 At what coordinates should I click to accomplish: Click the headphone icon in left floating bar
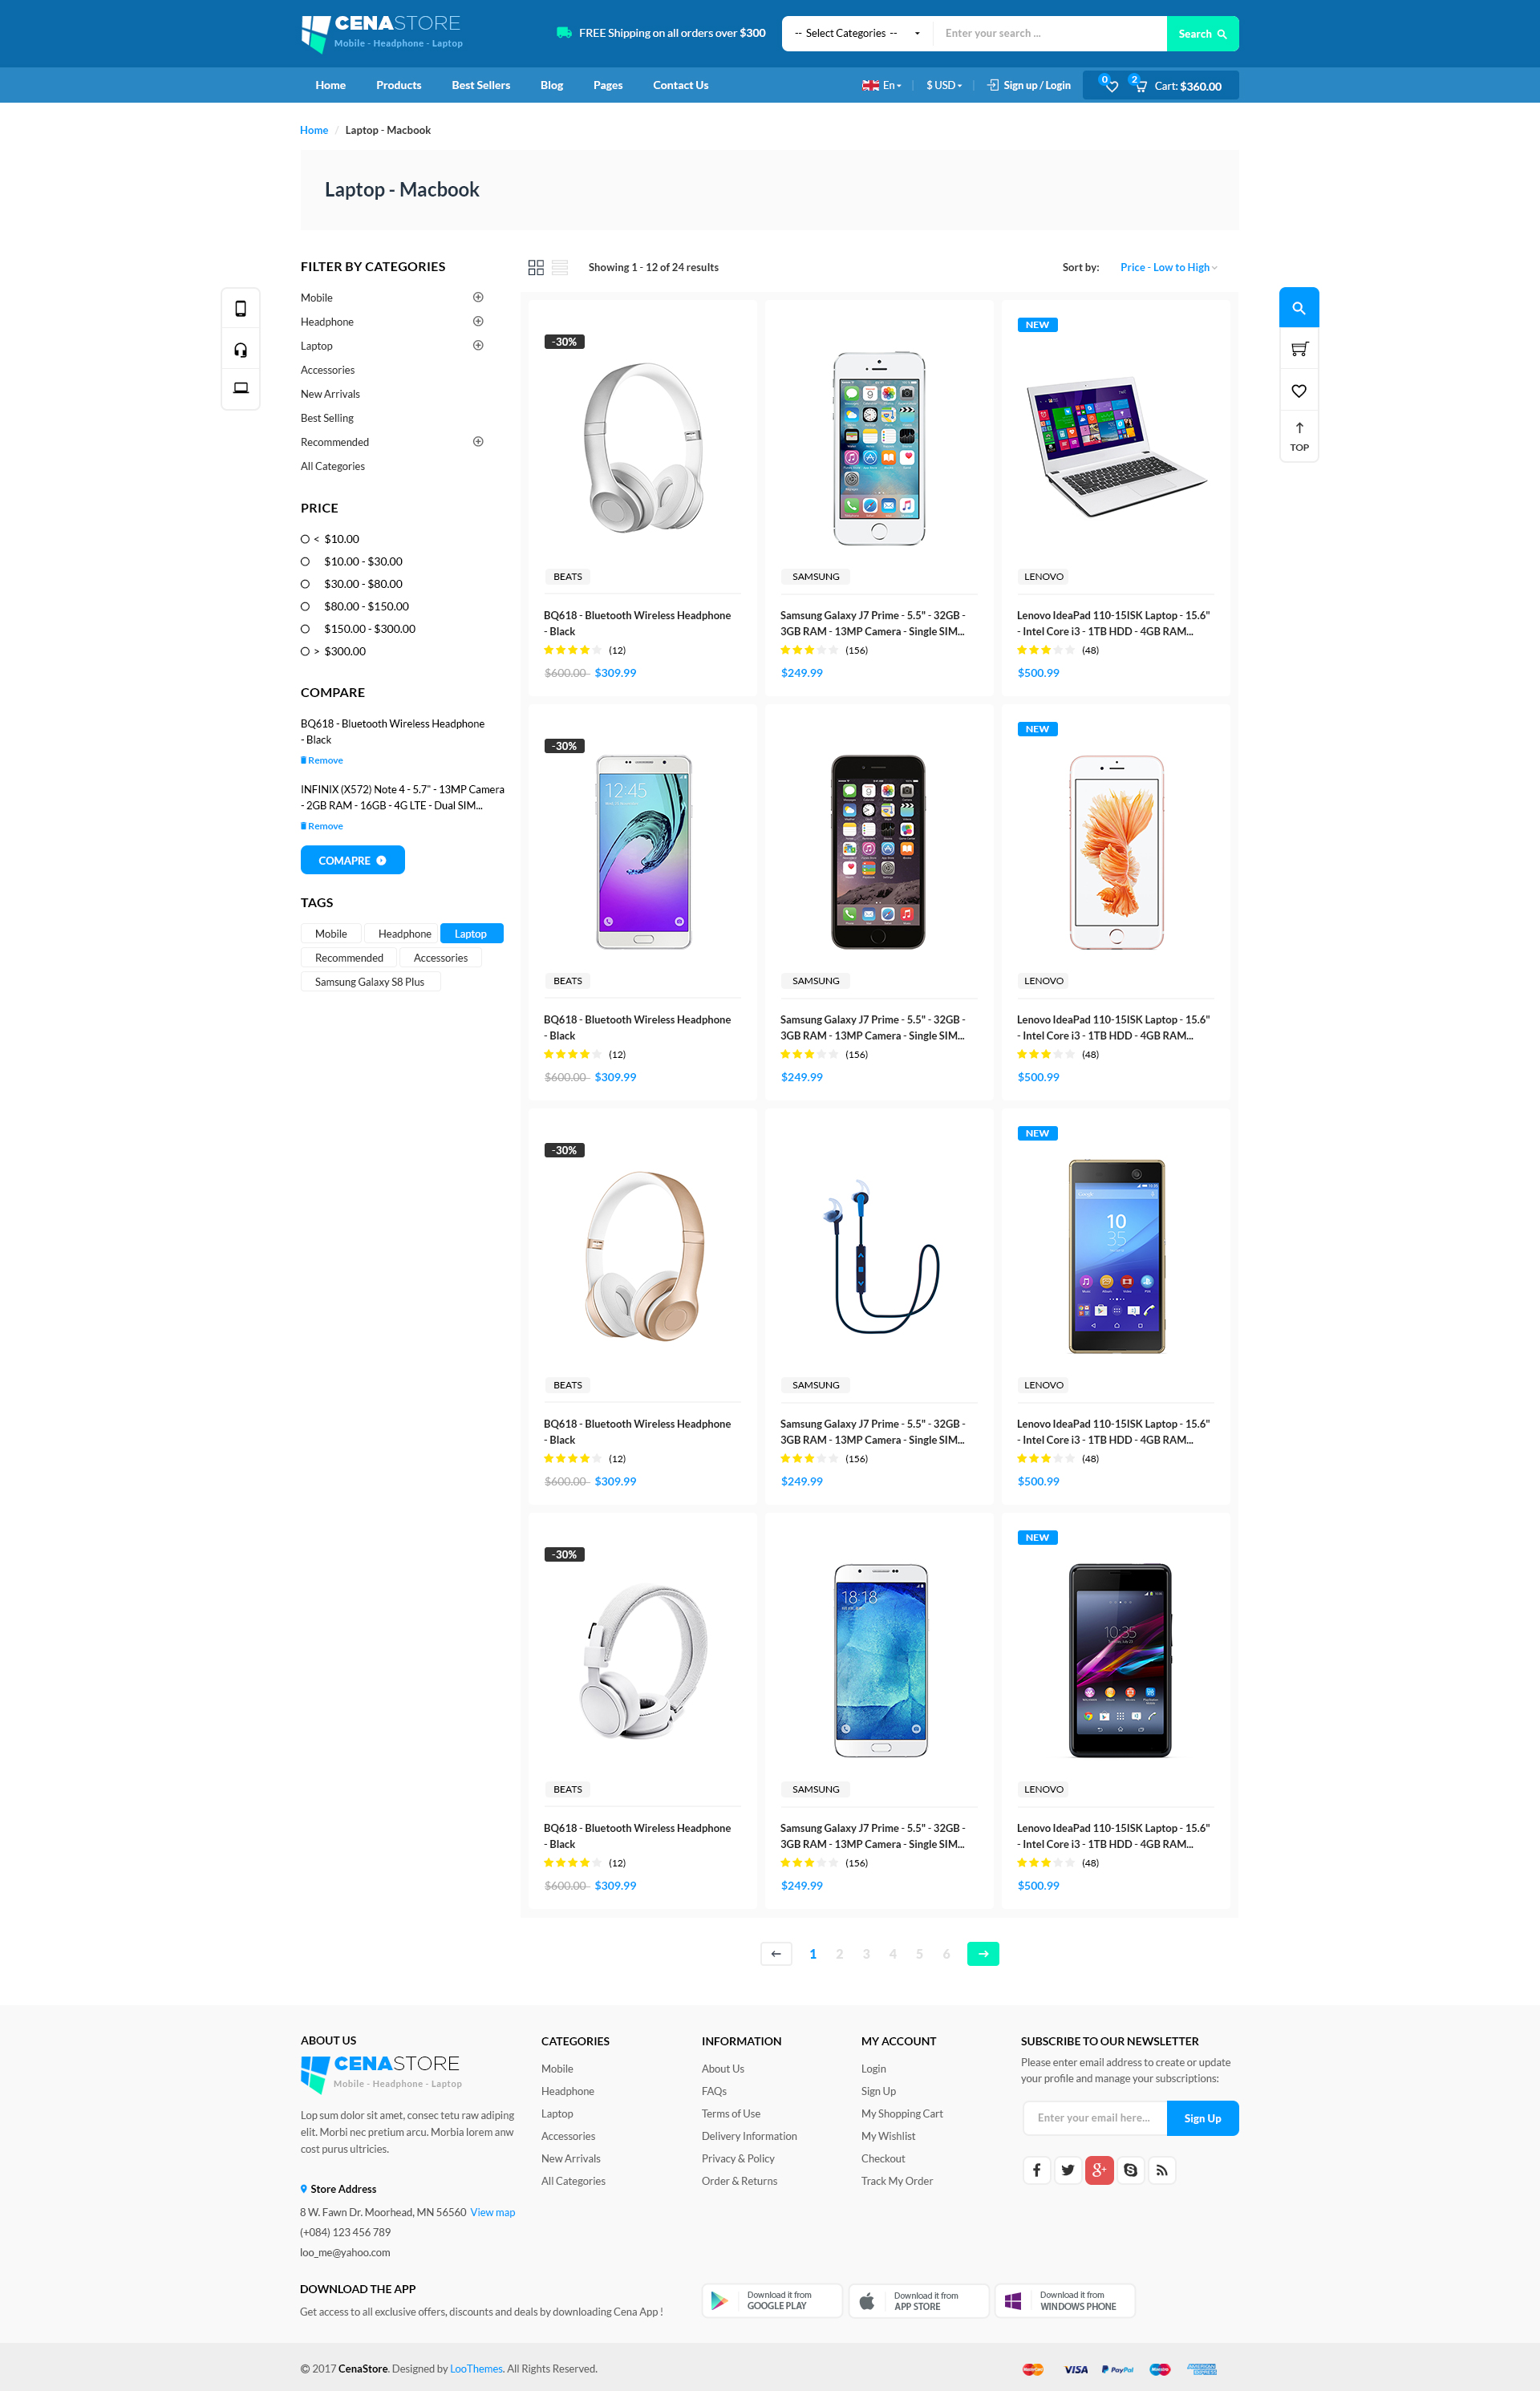click(241, 349)
